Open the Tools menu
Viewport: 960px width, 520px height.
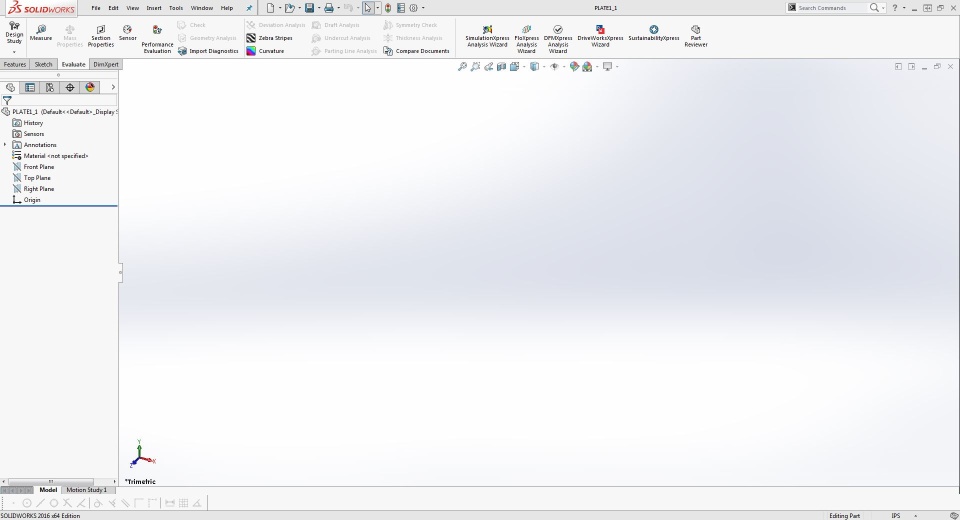[x=176, y=8]
